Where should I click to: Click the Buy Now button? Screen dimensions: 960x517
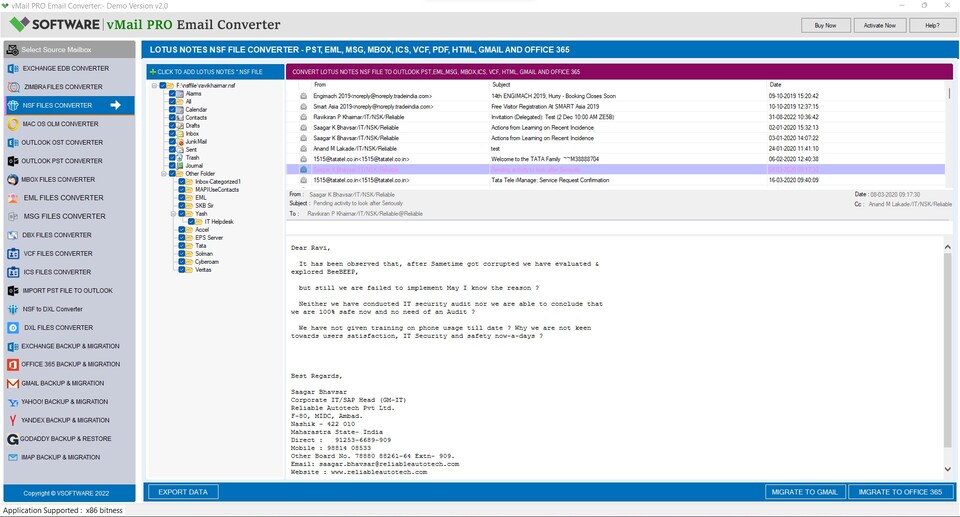coord(826,25)
